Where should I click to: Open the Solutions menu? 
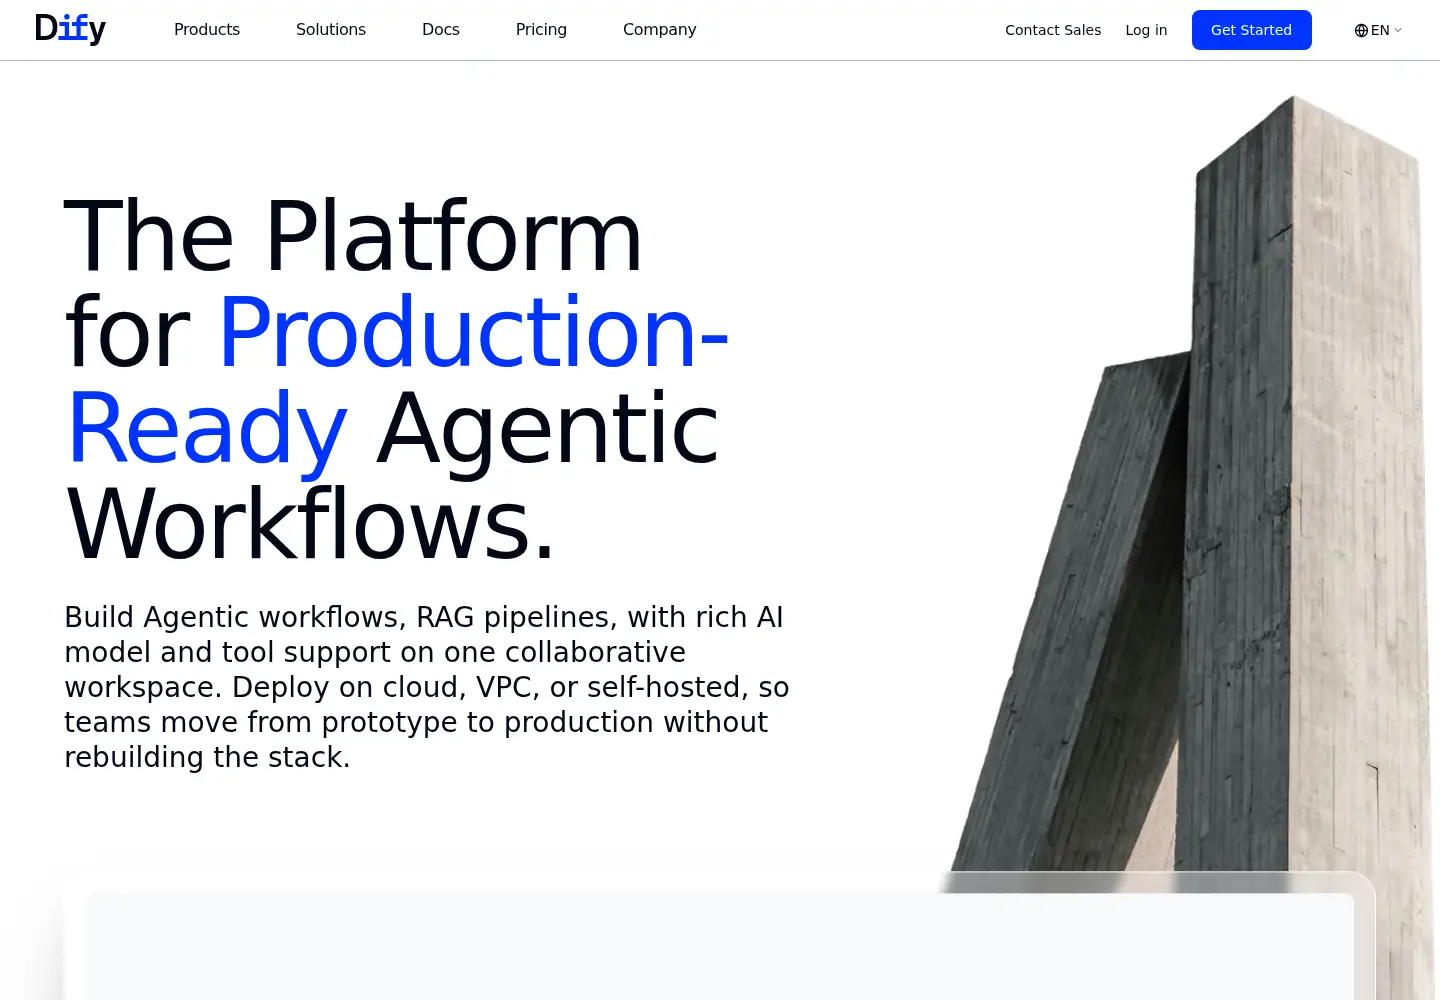[331, 30]
